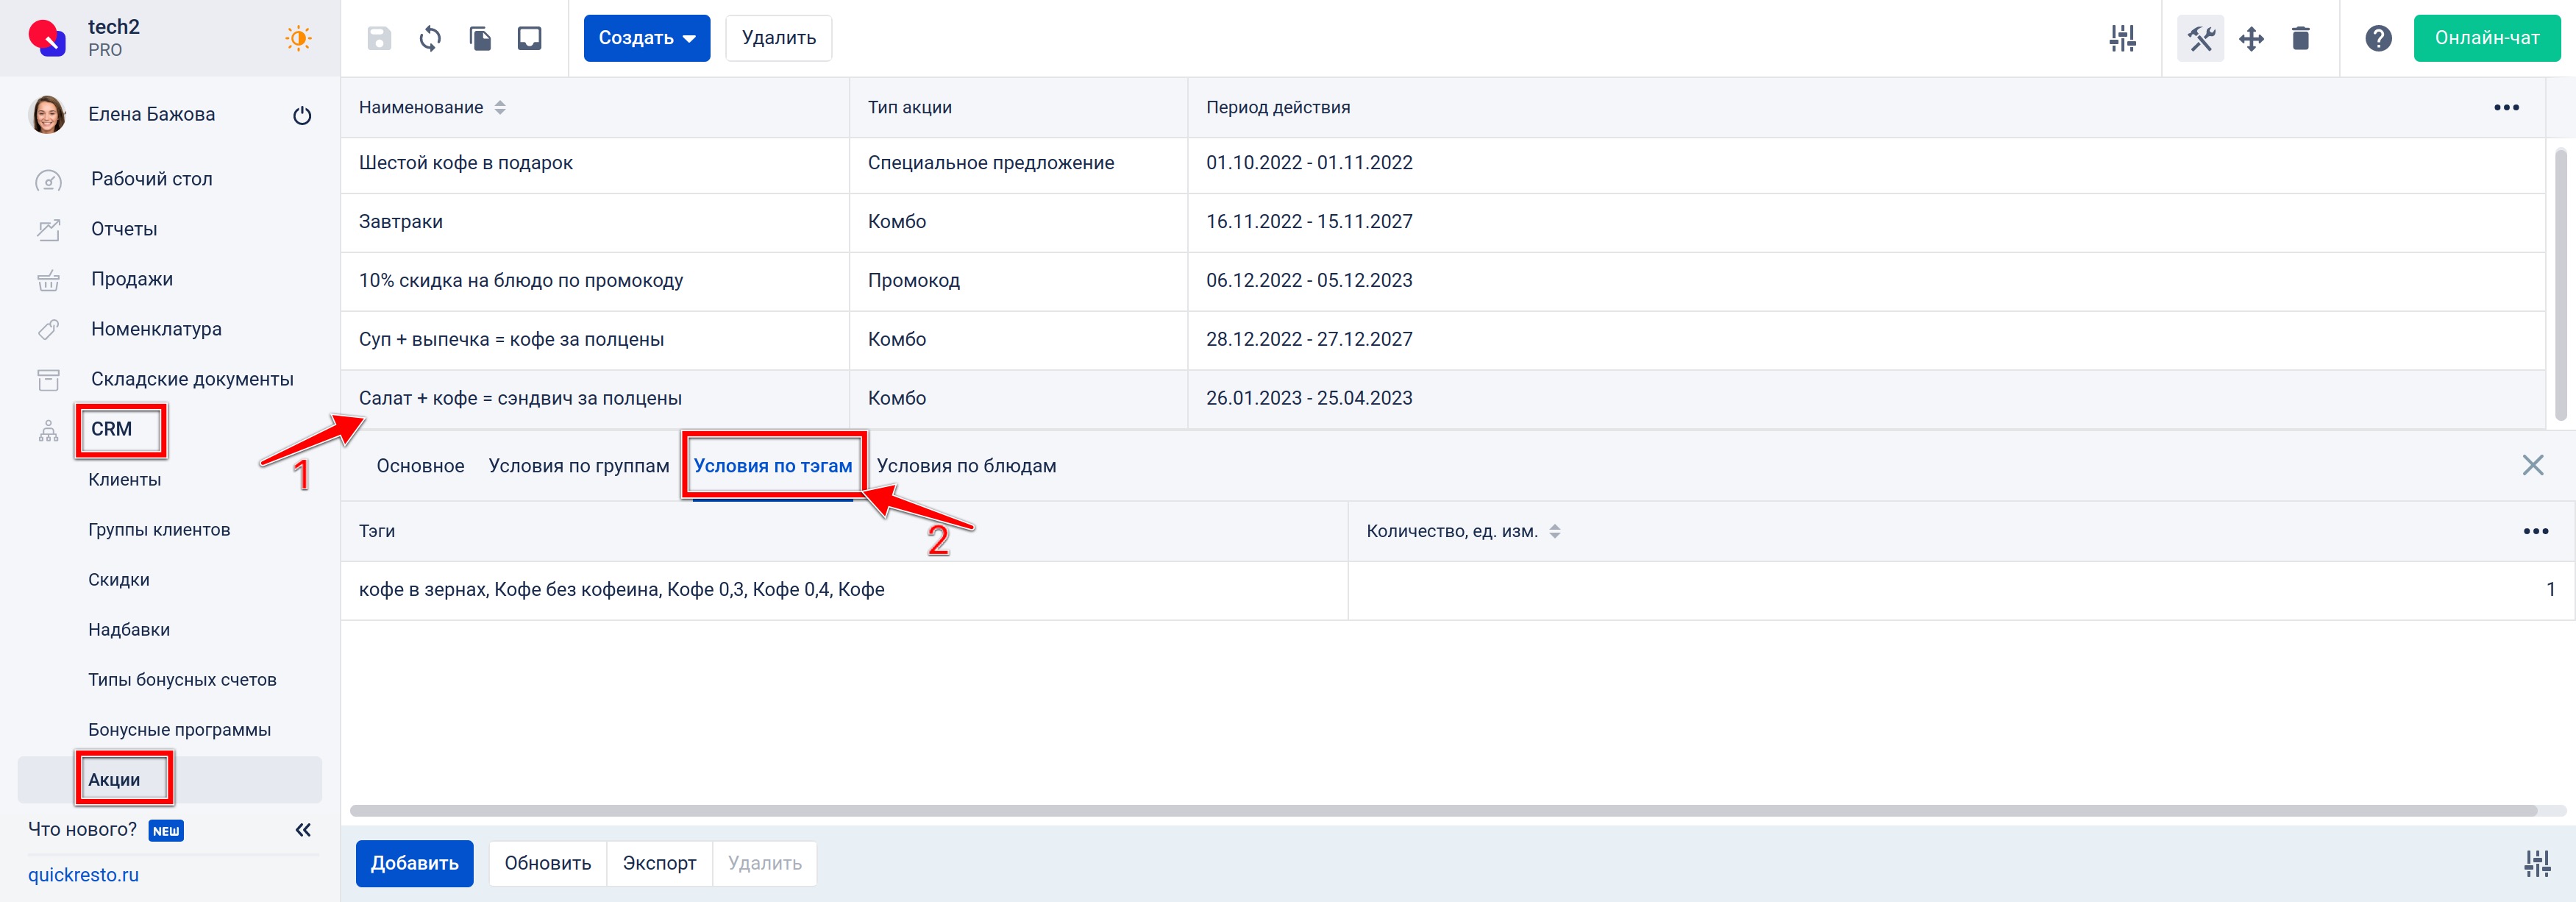The width and height of the screenshot is (2576, 902).
Task: Click the copy documents icon
Action: point(480,38)
